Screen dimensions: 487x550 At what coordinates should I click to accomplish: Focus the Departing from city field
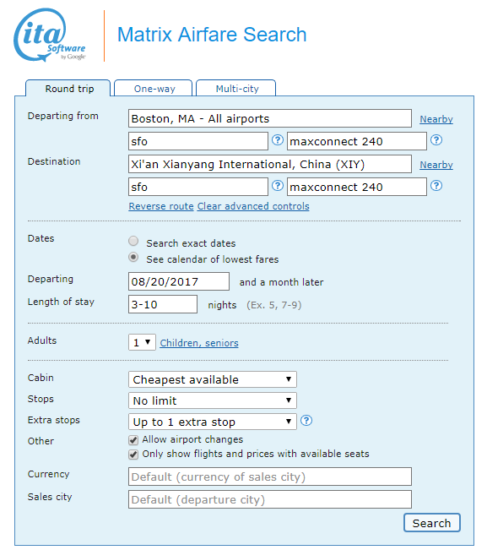coord(270,119)
